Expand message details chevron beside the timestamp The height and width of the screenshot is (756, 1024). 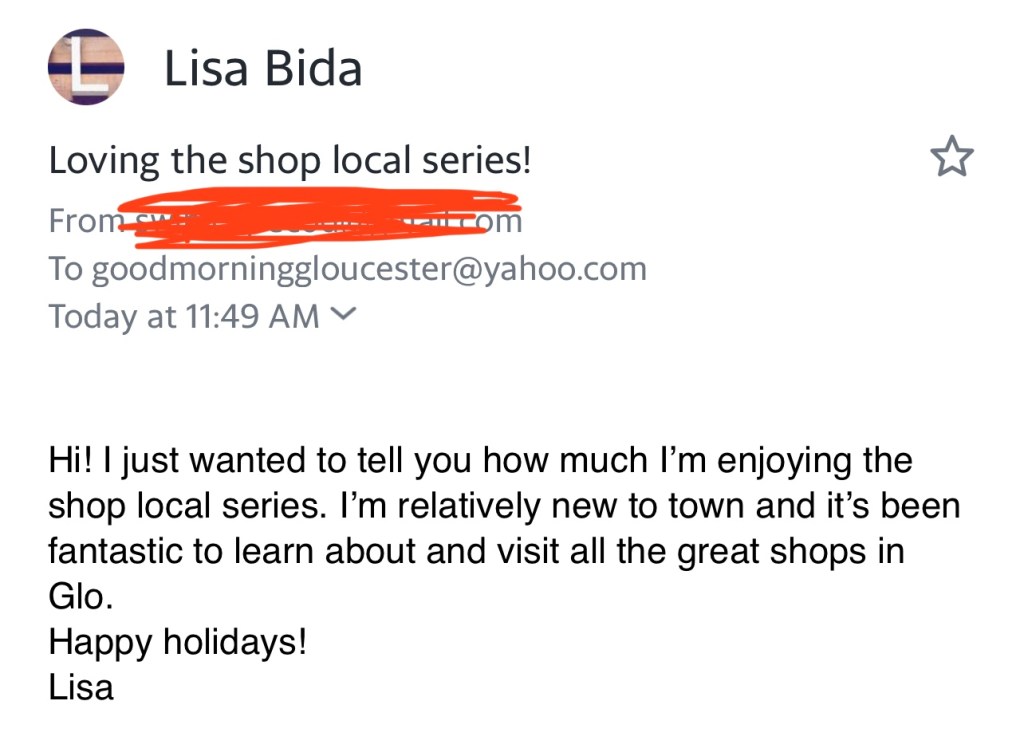(x=342, y=315)
